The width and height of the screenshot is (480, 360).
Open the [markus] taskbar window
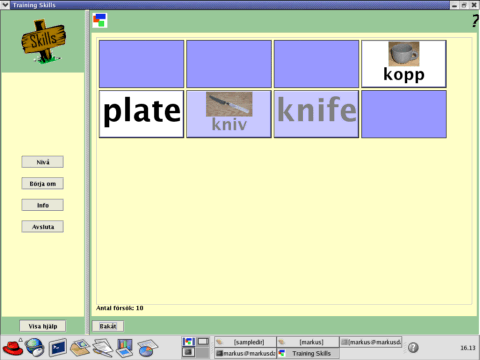(308, 342)
